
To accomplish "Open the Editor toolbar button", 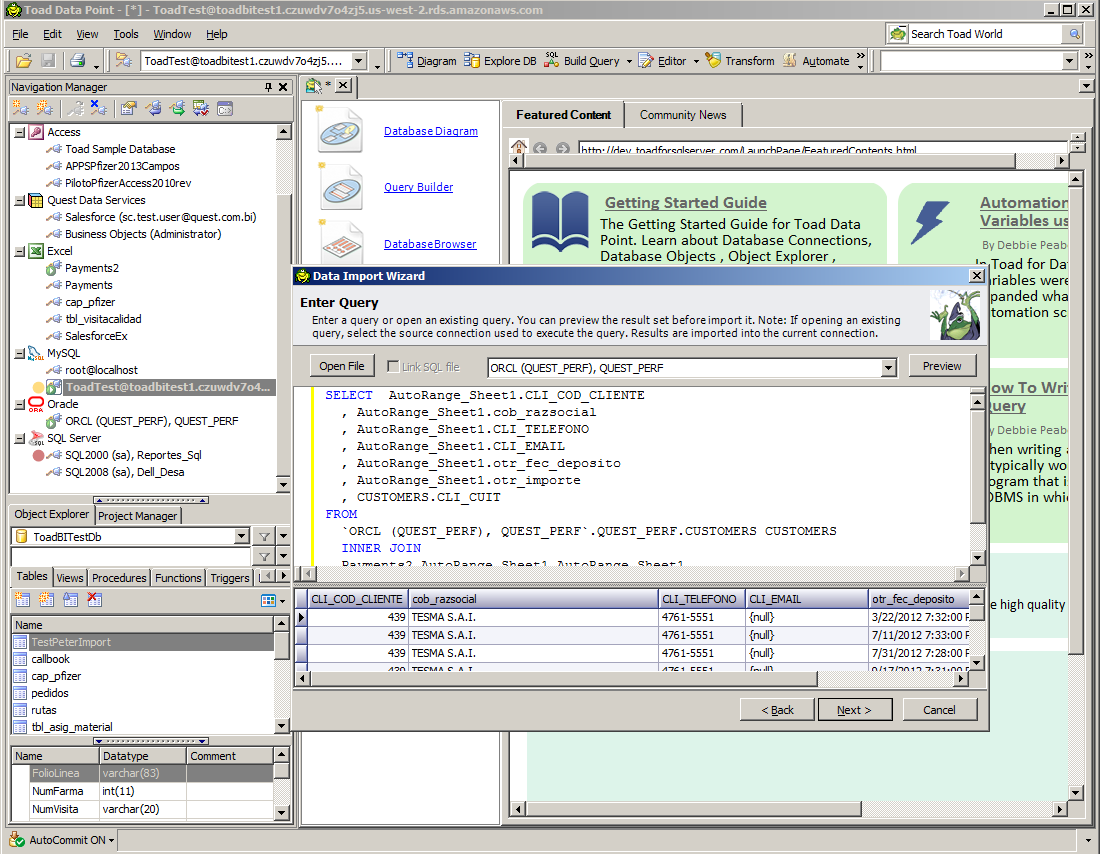I will coord(662,61).
